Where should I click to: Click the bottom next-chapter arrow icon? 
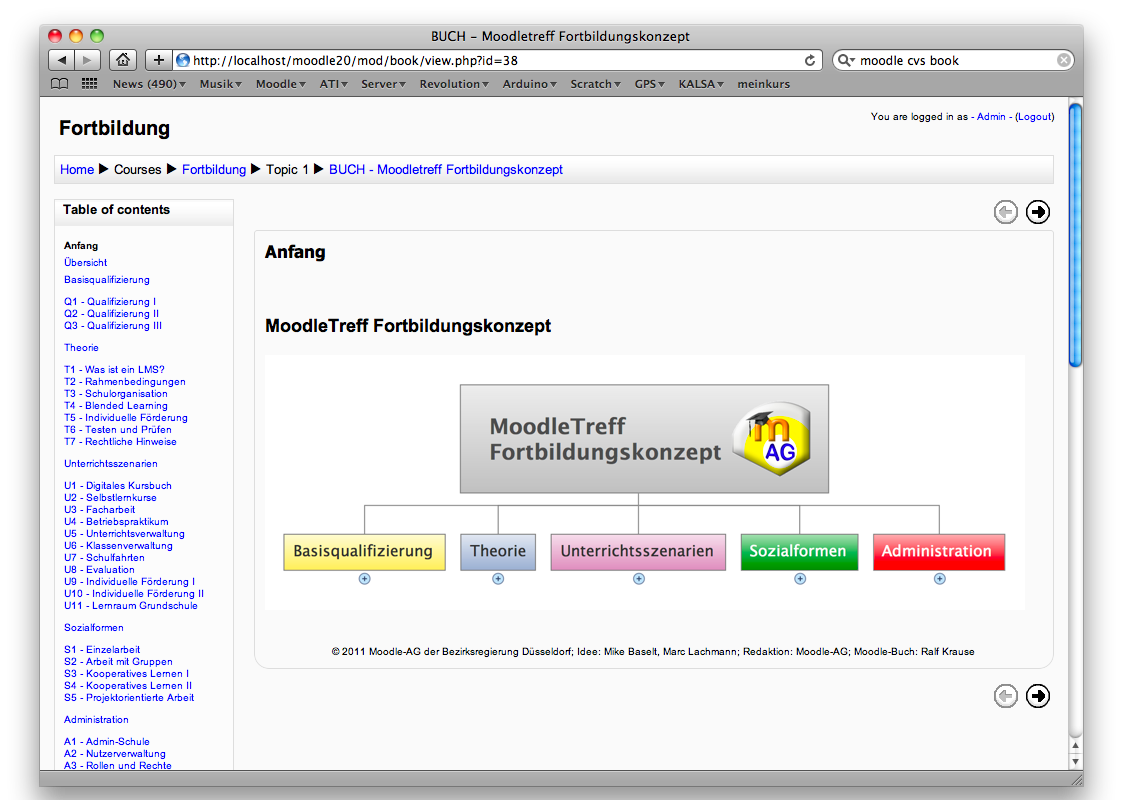pos(1038,695)
